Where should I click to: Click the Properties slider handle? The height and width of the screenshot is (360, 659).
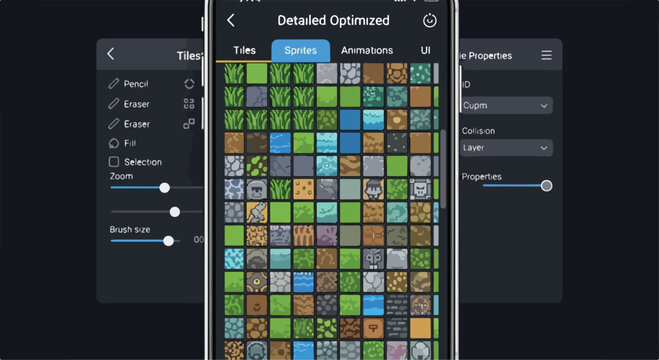click(x=546, y=186)
